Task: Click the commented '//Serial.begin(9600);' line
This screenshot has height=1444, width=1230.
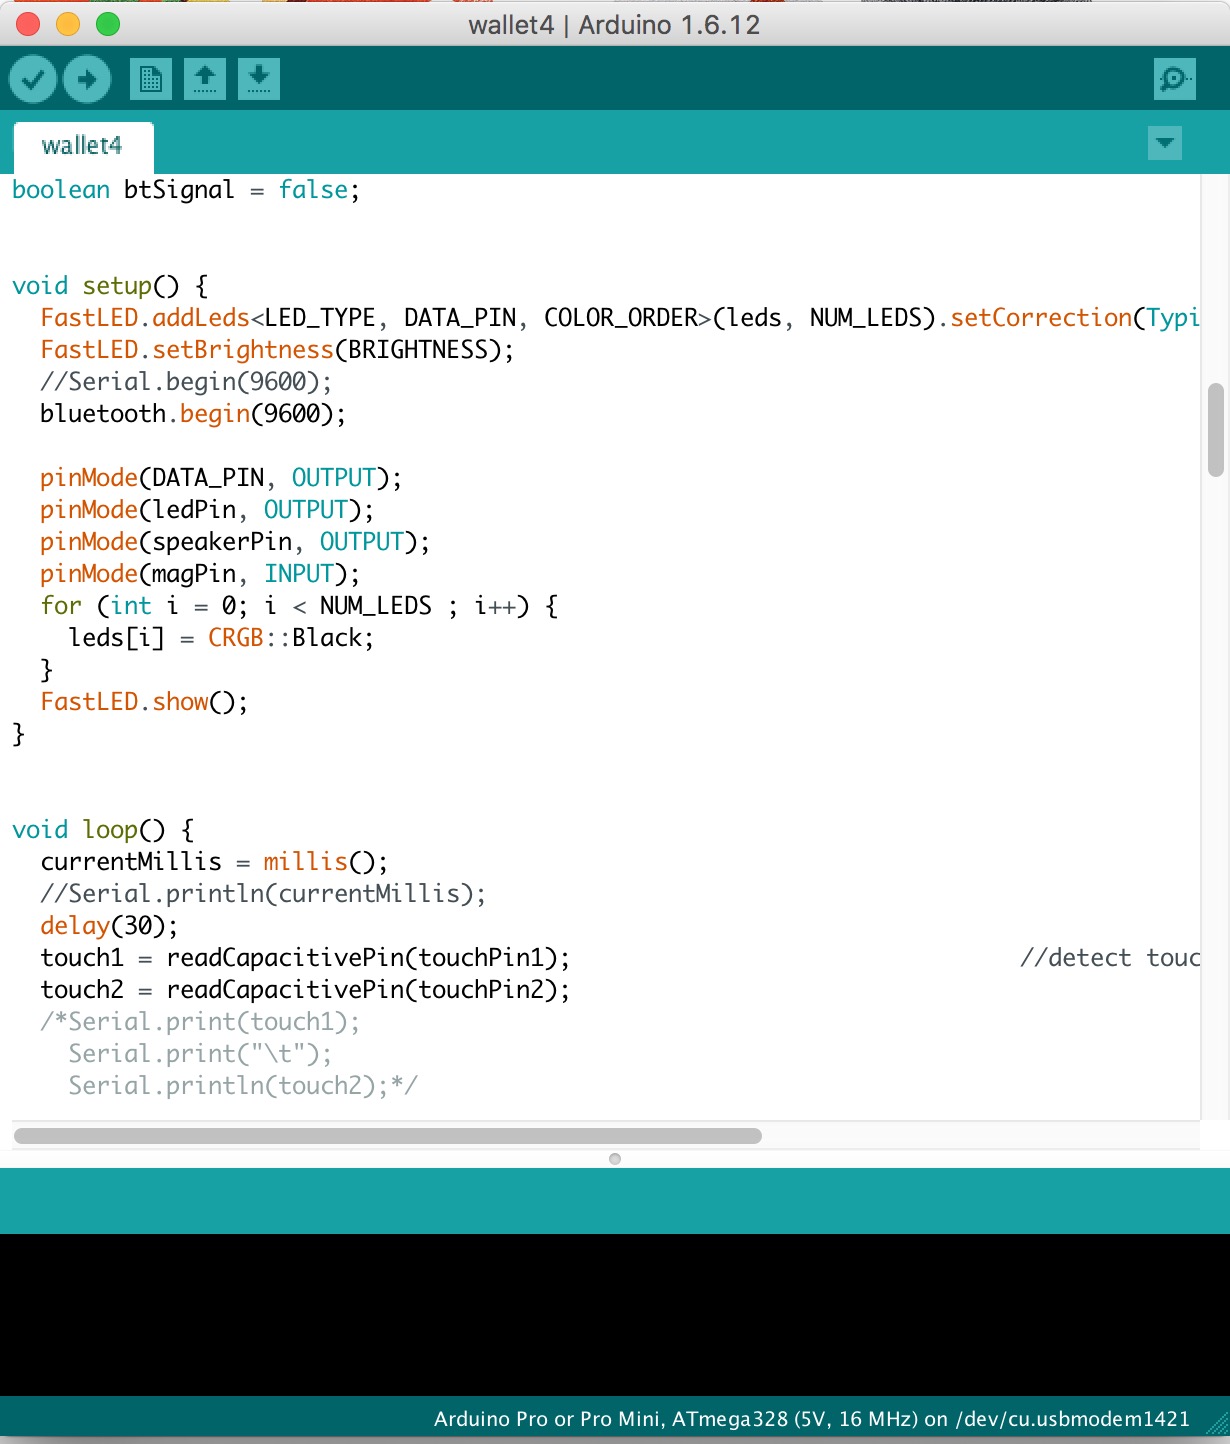Action: [x=186, y=382]
